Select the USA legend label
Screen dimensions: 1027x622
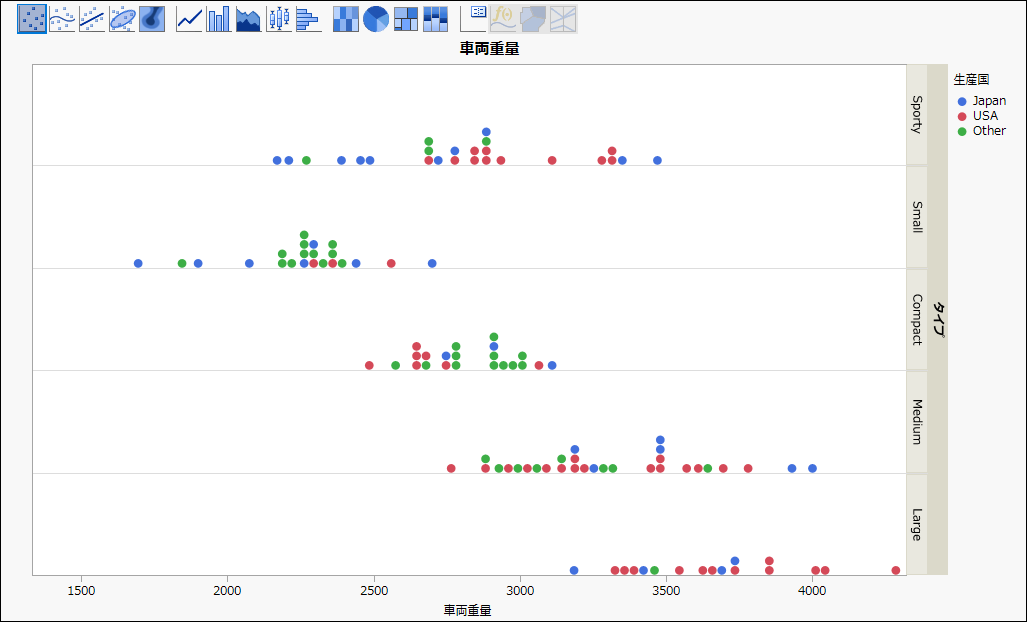coord(985,116)
